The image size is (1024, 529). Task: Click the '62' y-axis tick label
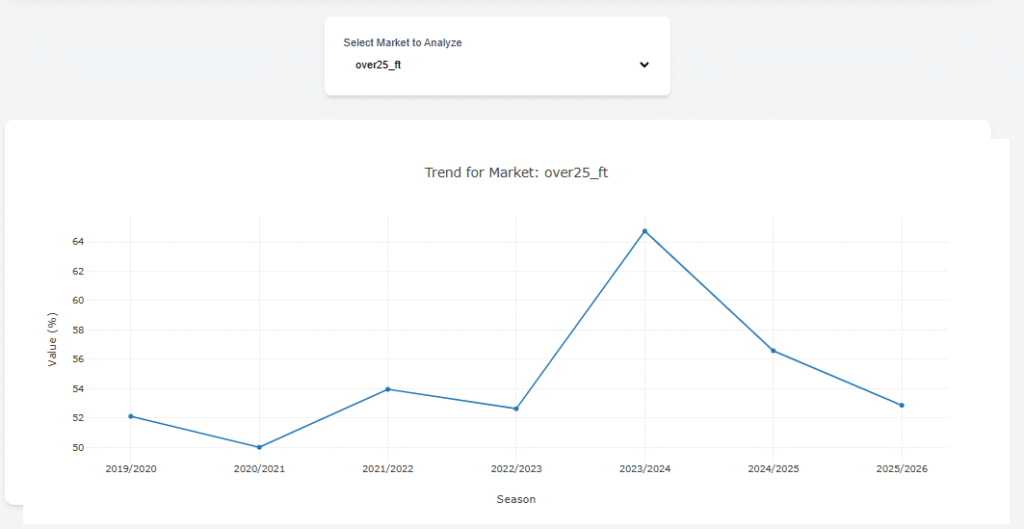78,271
